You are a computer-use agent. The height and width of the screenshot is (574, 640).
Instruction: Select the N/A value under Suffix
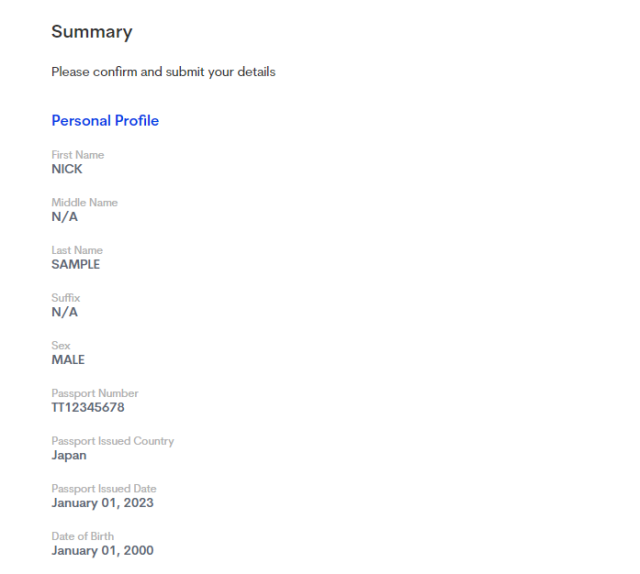tap(64, 312)
